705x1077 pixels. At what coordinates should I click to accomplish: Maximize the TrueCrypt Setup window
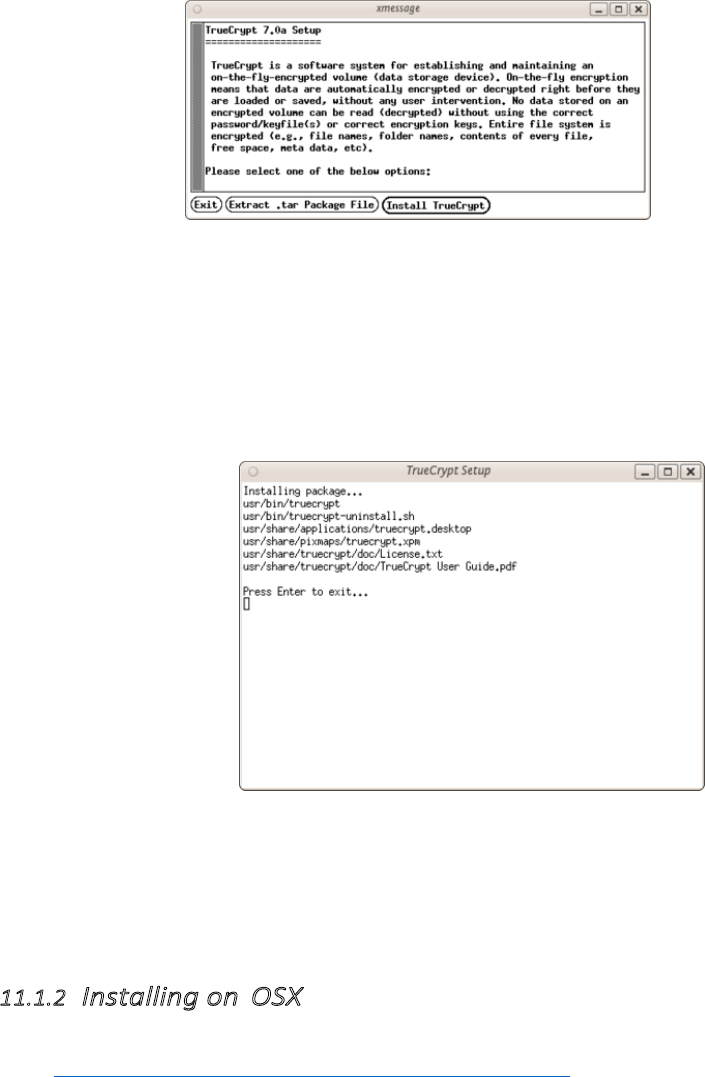pos(667,472)
